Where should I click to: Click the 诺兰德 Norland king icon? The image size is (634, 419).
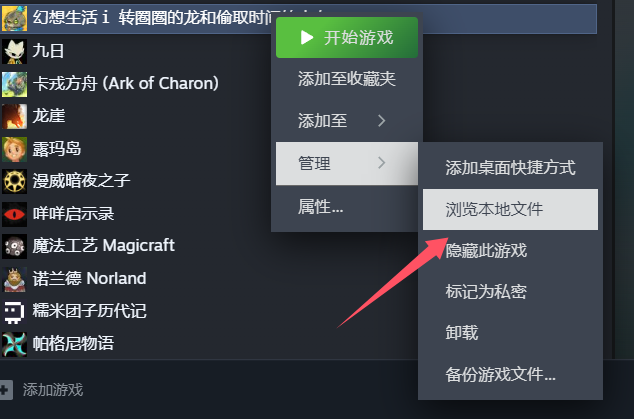coord(14,279)
